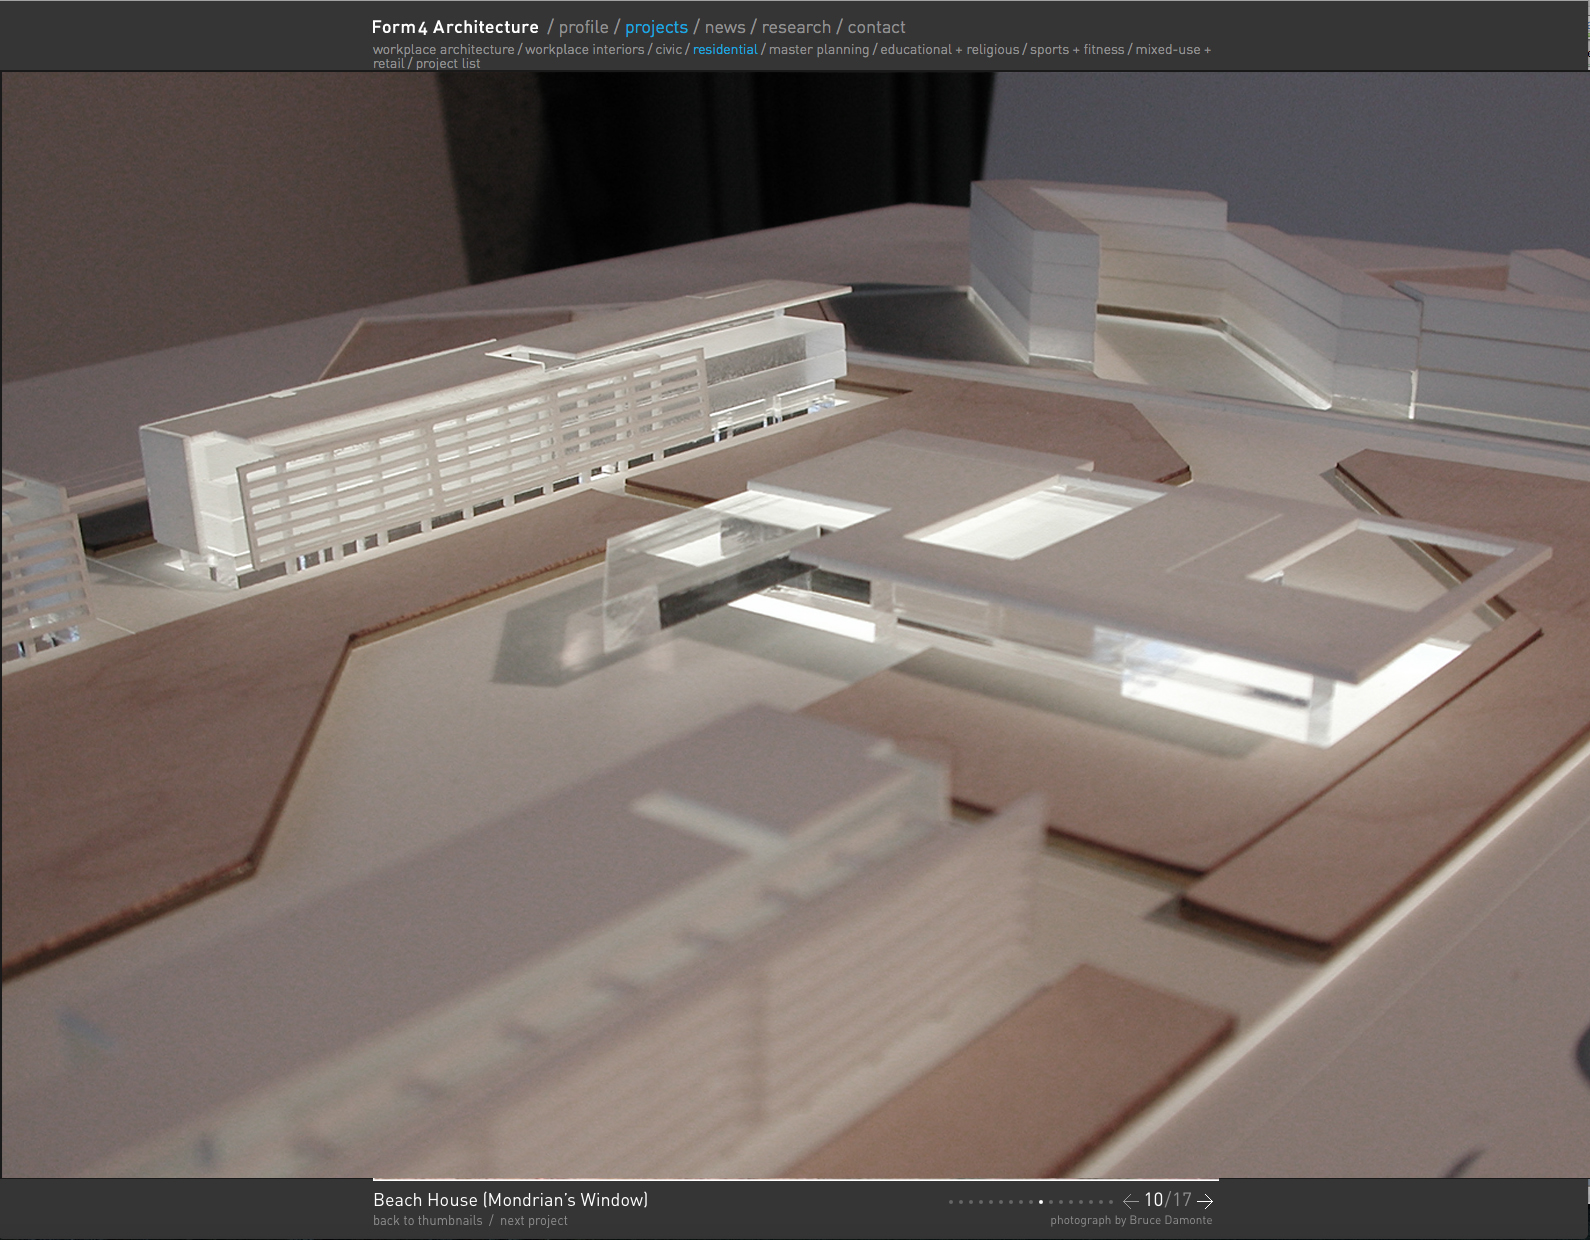Jump to the last slide dot
Viewport: 1590px width, 1240px height.
pos(1111,1202)
